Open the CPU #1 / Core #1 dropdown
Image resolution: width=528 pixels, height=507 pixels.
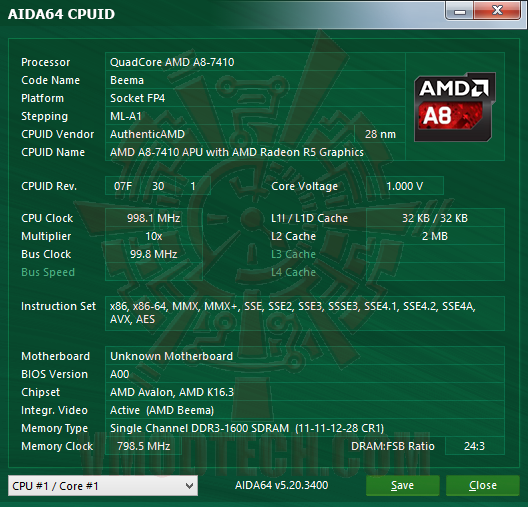(x=103, y=485)
